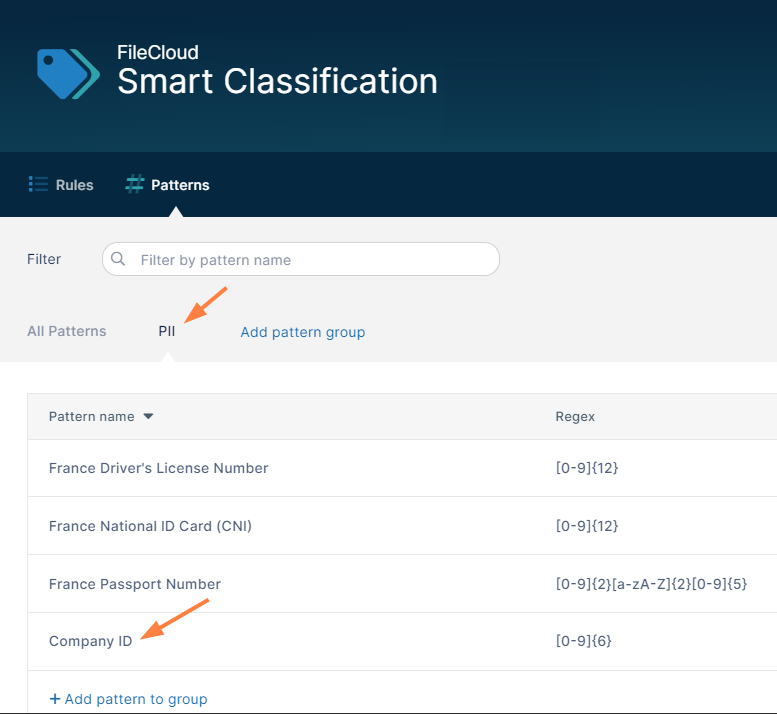Select France Passport Number pattern
The image size is (777, 714).
[x=135, y=584]
